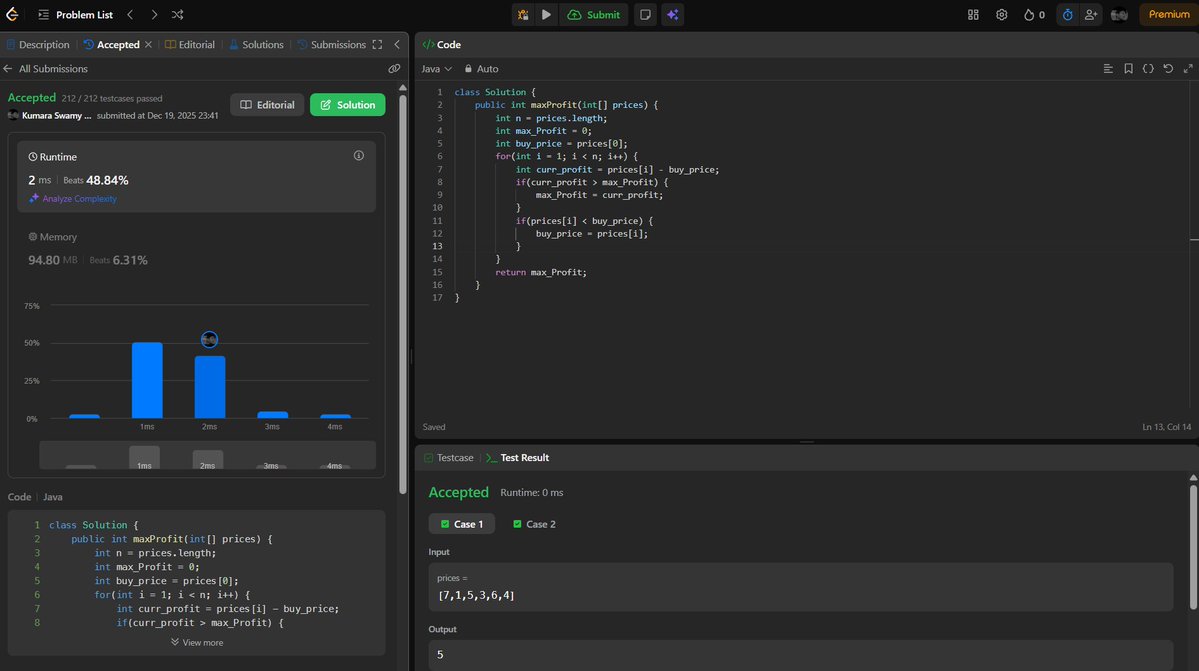
Task: Click the timer stopwatch icon in the header
Action: click(x=1067, y=14)
